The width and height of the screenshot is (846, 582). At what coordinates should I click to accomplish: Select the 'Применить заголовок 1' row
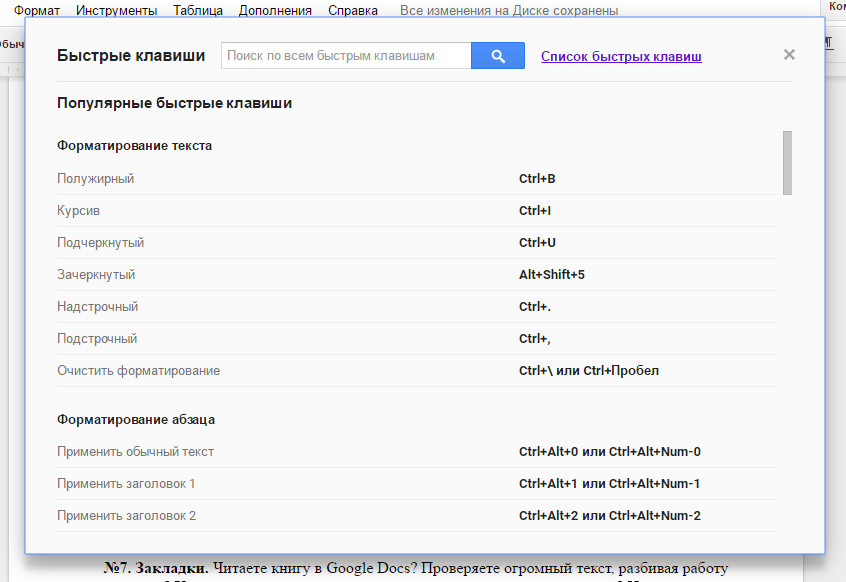417,483
